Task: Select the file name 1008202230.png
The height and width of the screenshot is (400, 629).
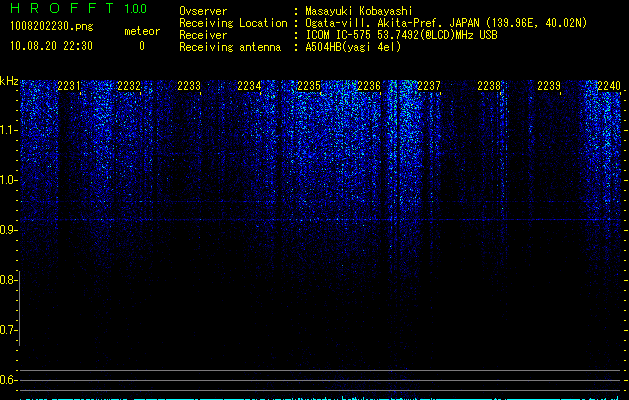Action: click(x=52, y=26)
